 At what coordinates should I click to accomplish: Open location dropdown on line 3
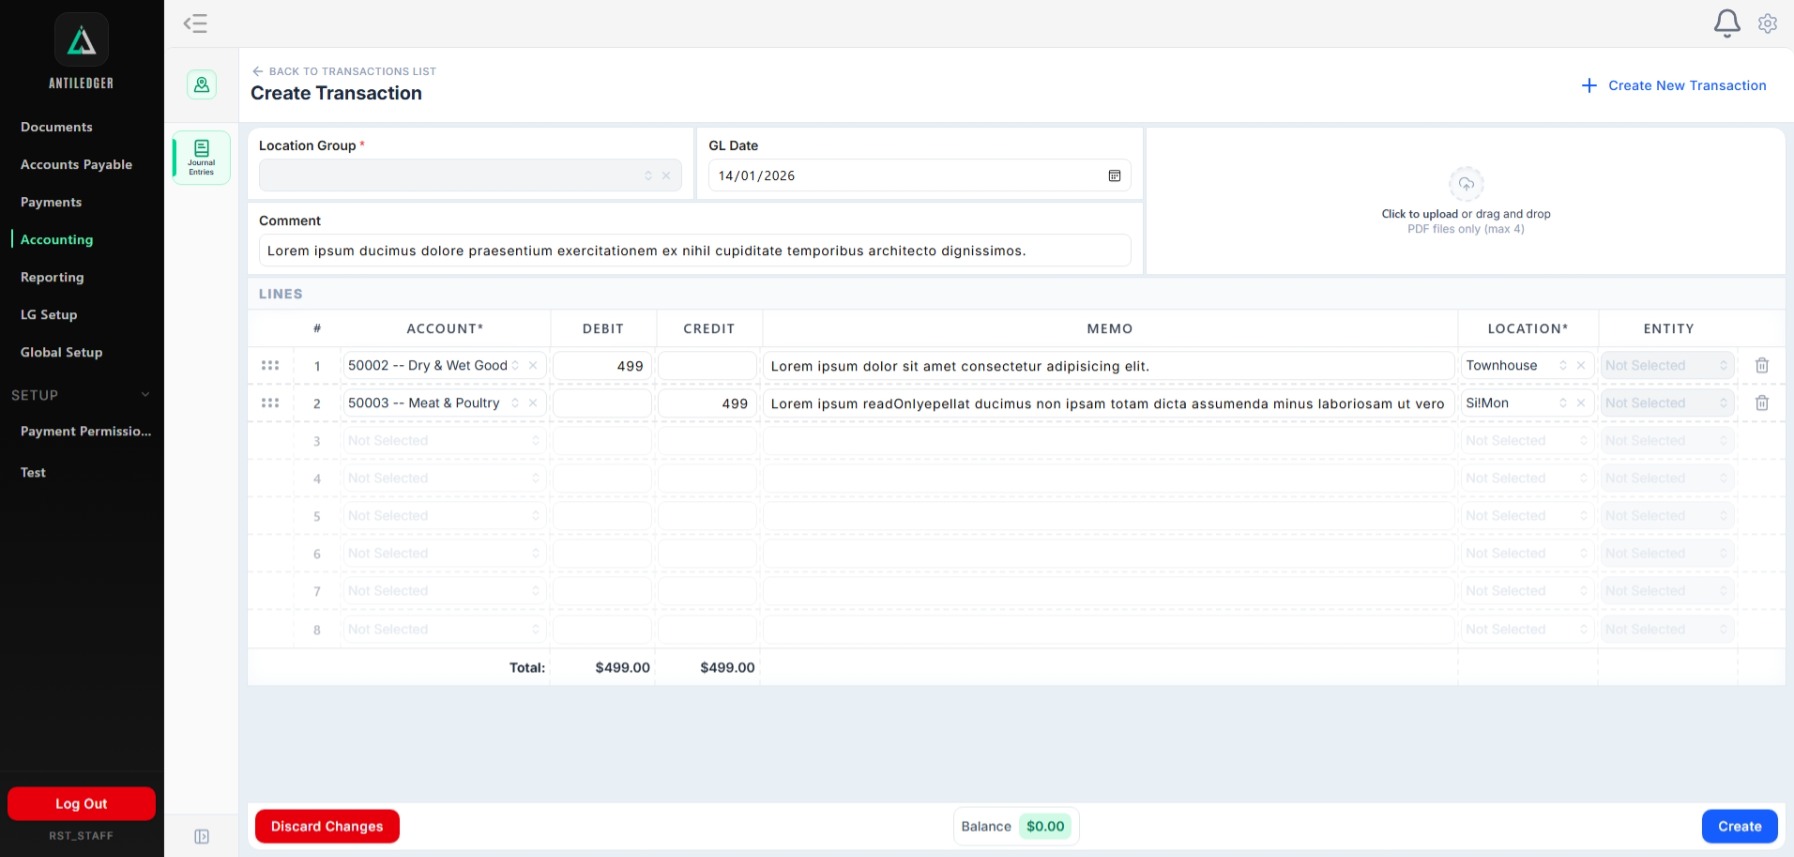(1527, 441)
